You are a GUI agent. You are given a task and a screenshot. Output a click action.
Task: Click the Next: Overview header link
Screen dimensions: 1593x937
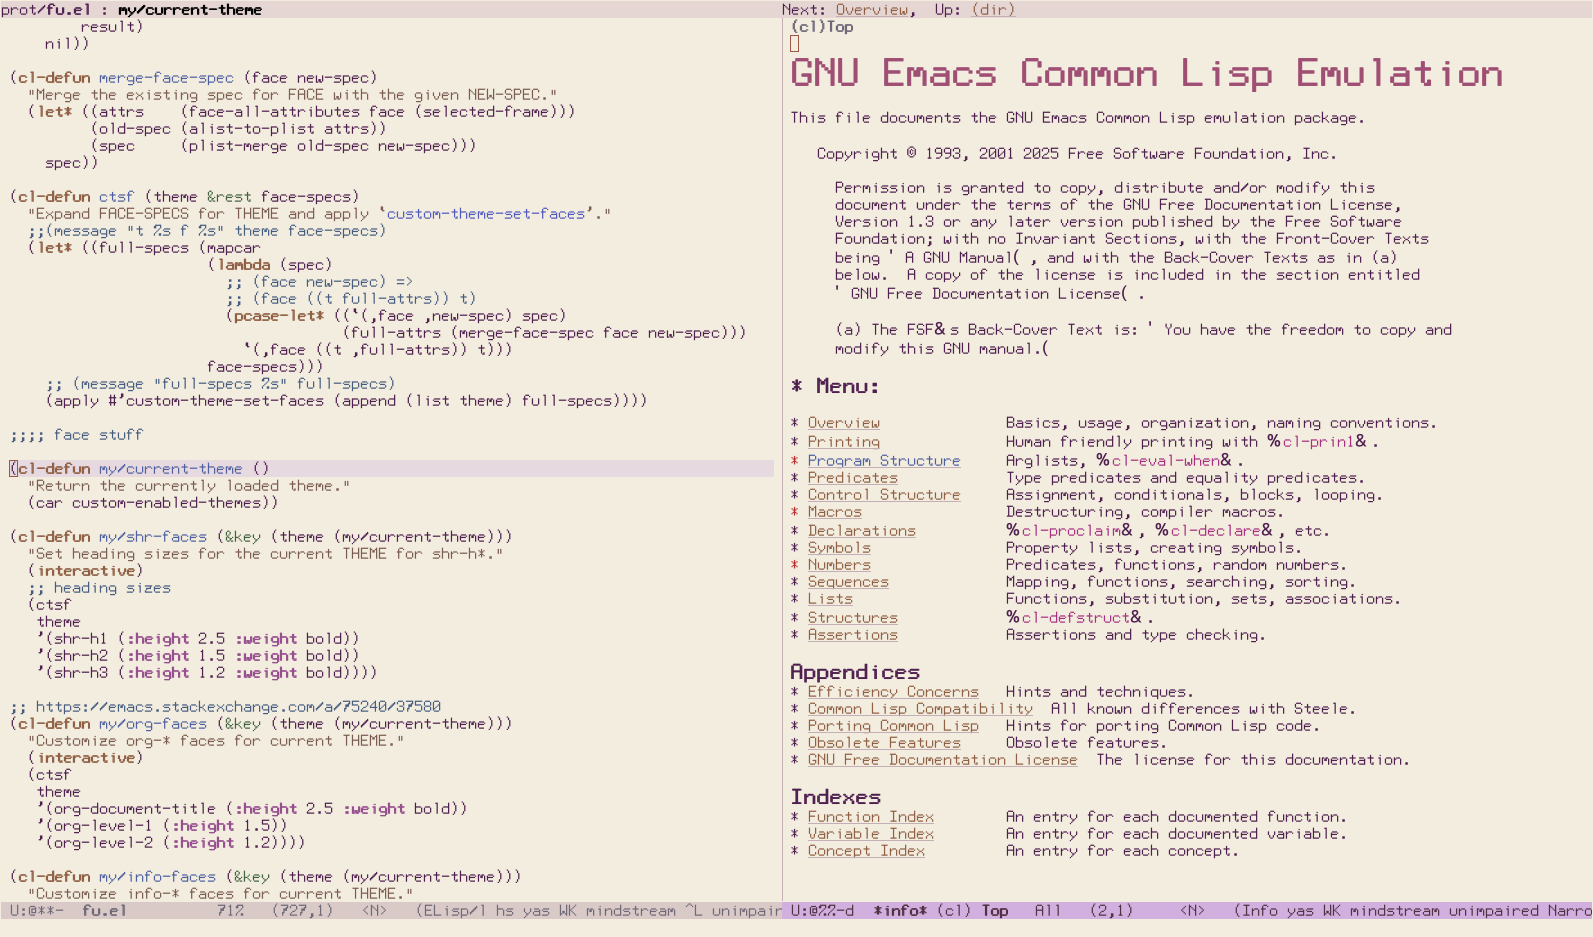871,9
